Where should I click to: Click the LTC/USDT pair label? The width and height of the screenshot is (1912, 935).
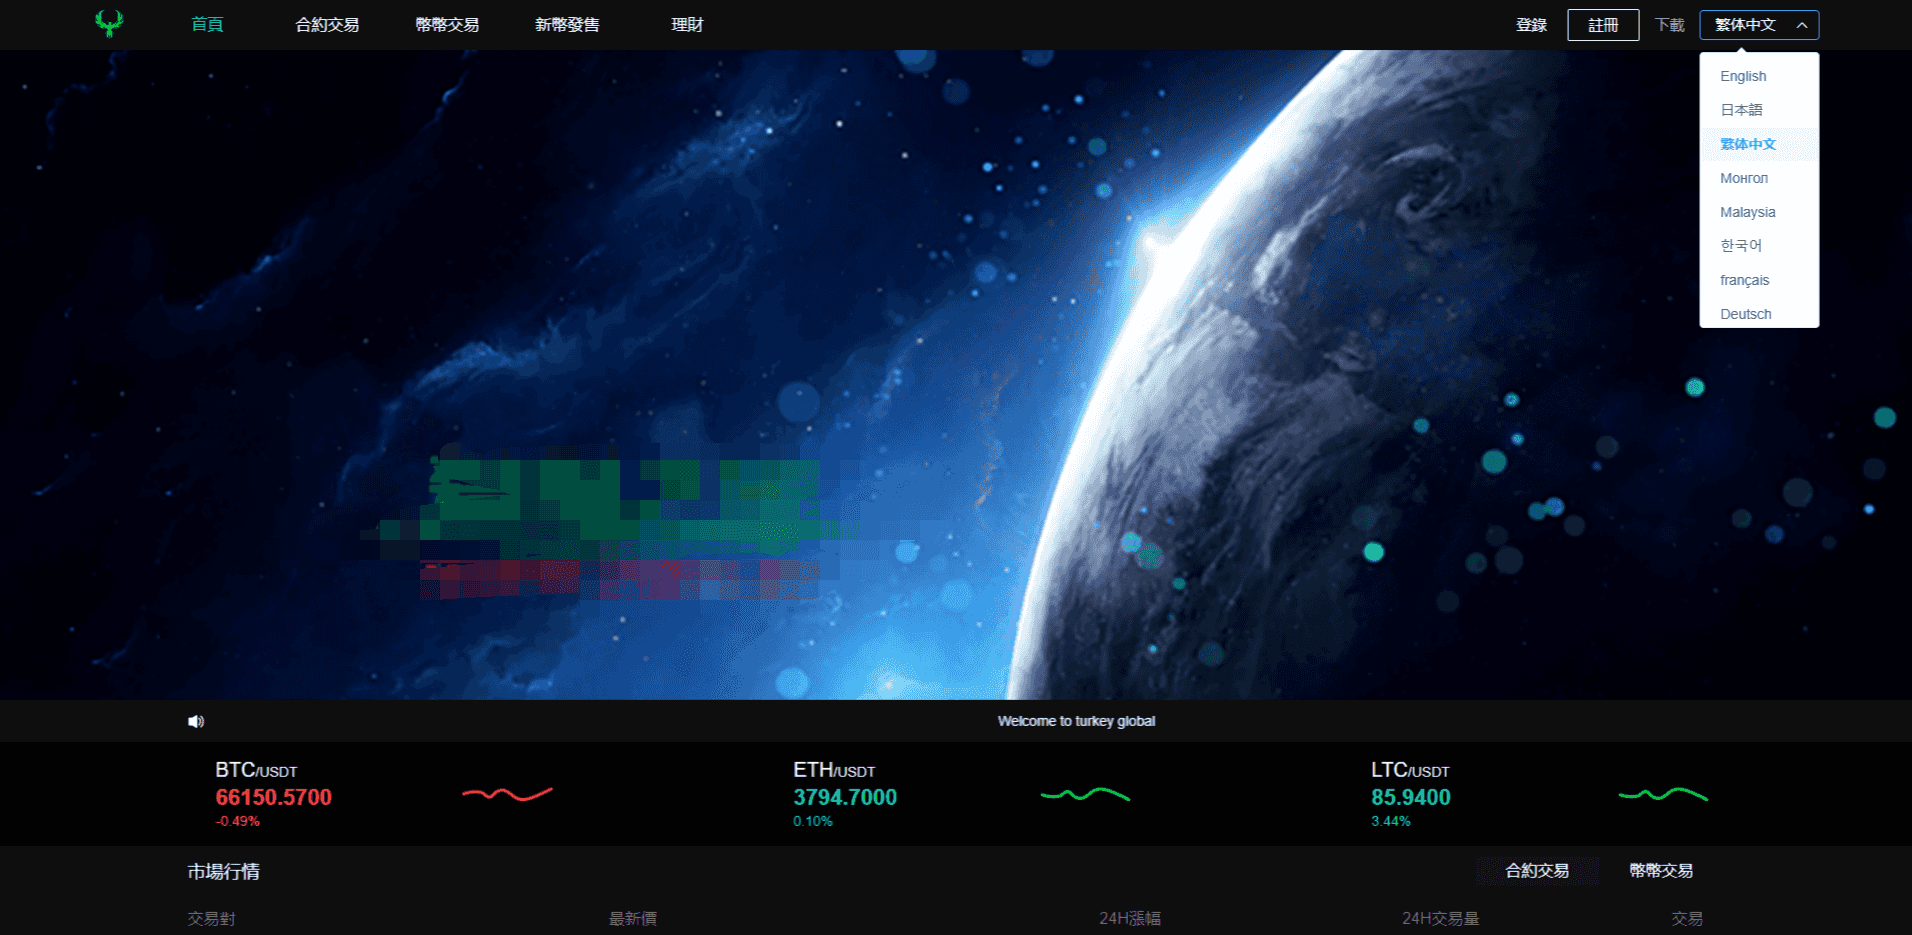click(1410, 770)
